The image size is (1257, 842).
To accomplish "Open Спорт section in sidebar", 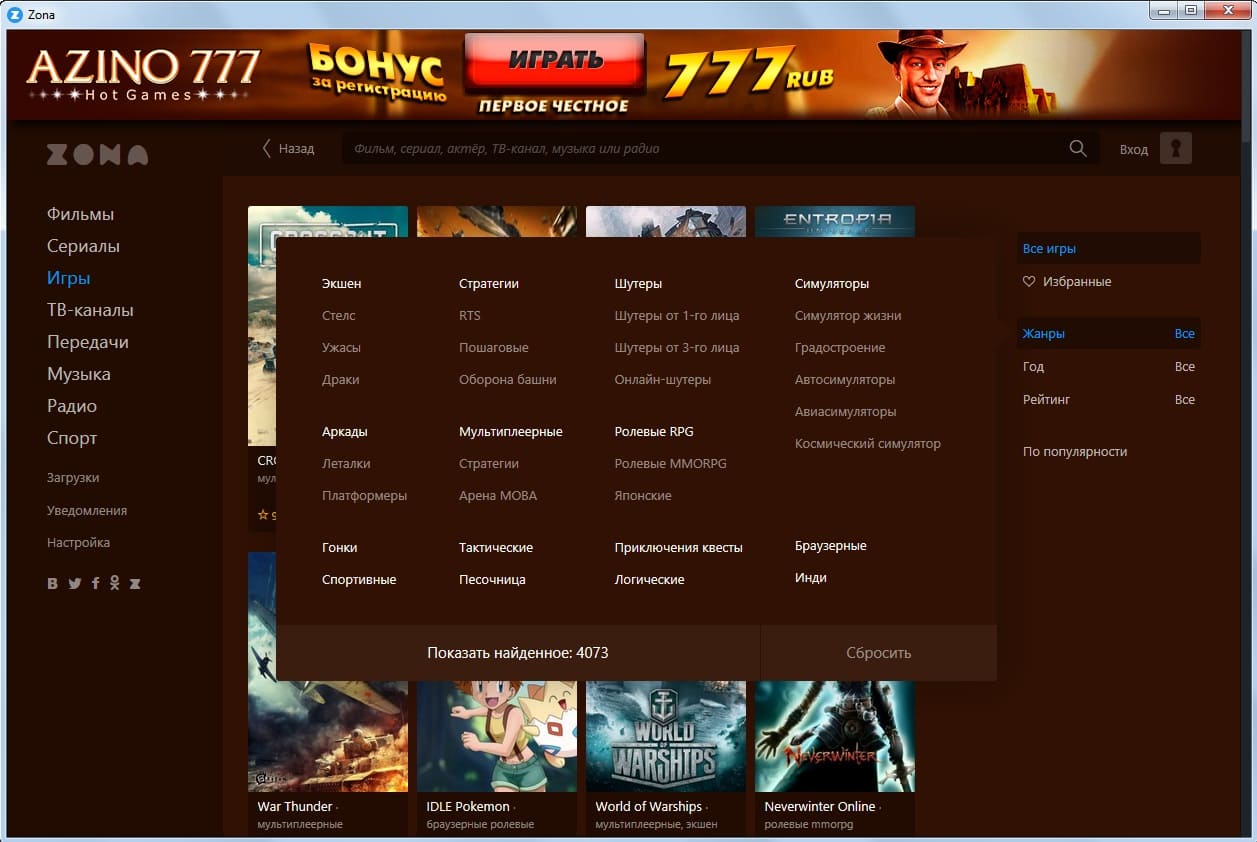I will point(72,438).
